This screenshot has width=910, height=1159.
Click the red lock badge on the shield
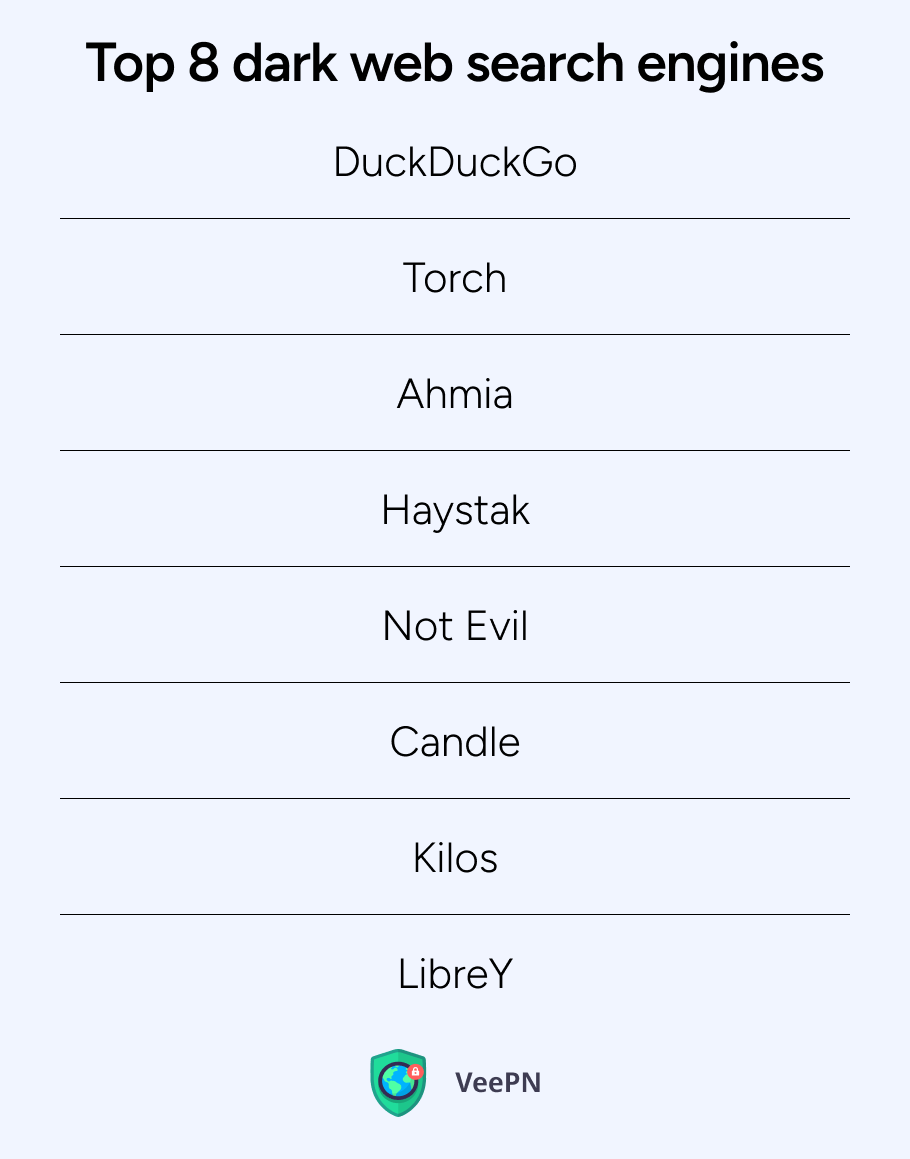coord(416,1072)
